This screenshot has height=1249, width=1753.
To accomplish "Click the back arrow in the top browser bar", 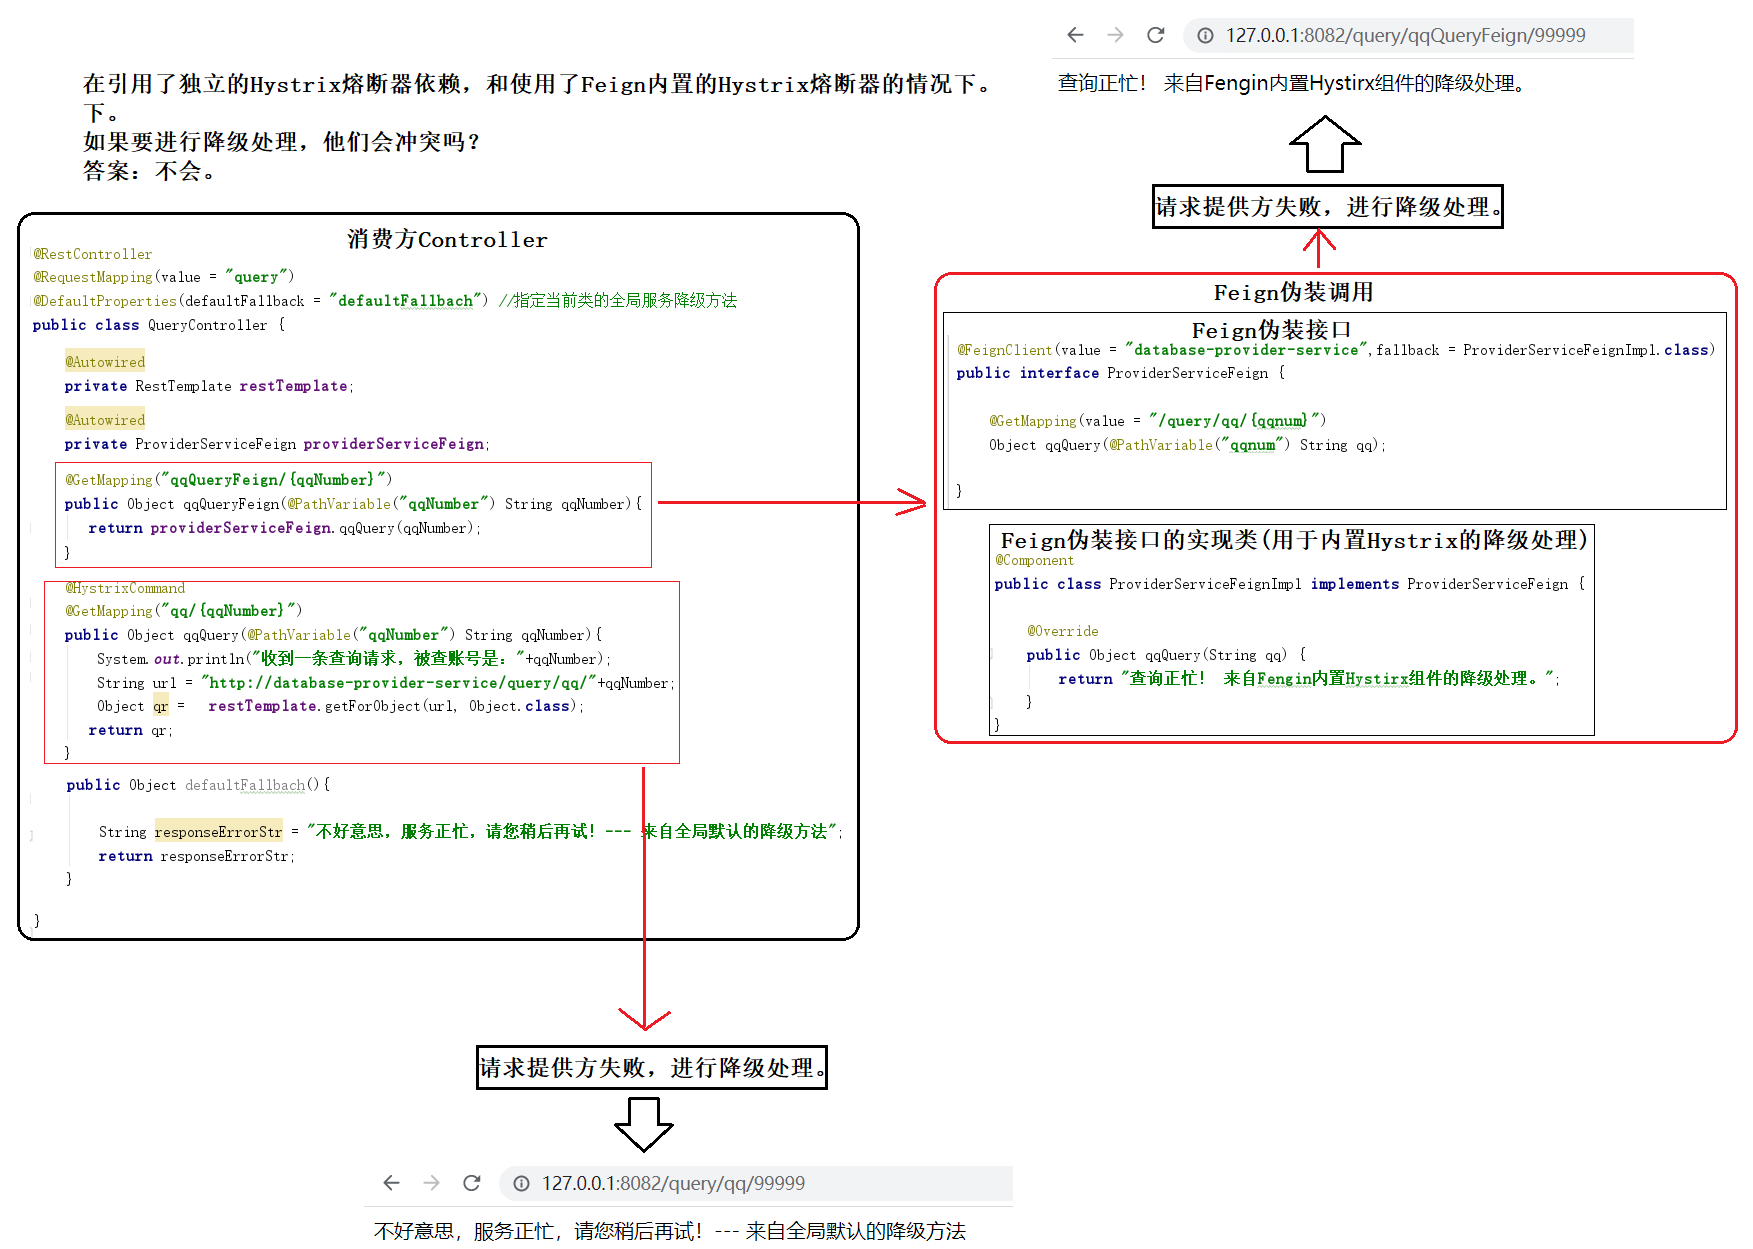I will point(1075,35).
